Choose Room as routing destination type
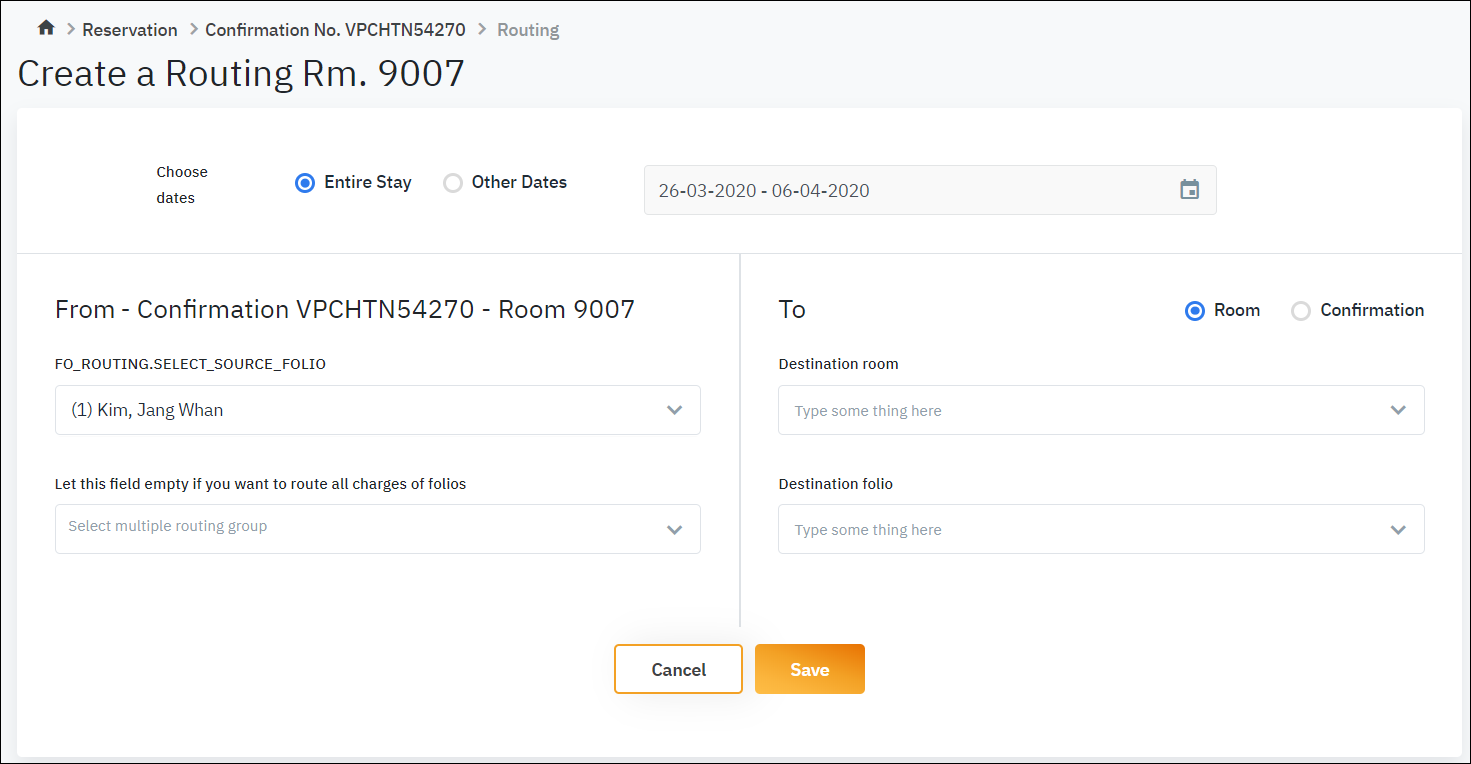 click(1194, 311)
